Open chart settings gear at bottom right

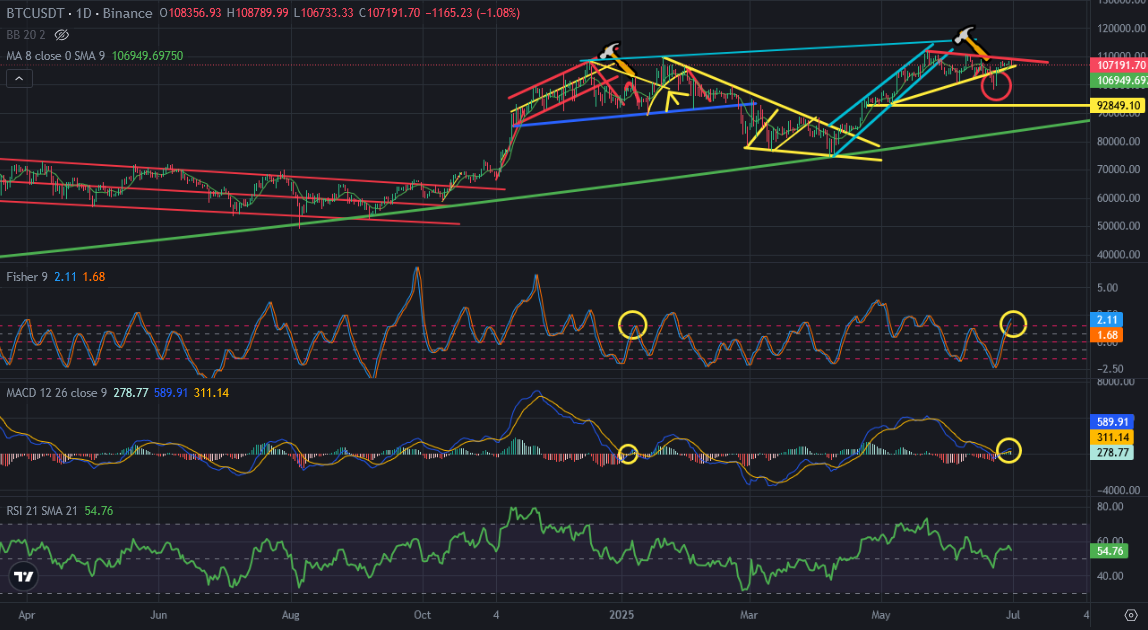(1130, 615)
